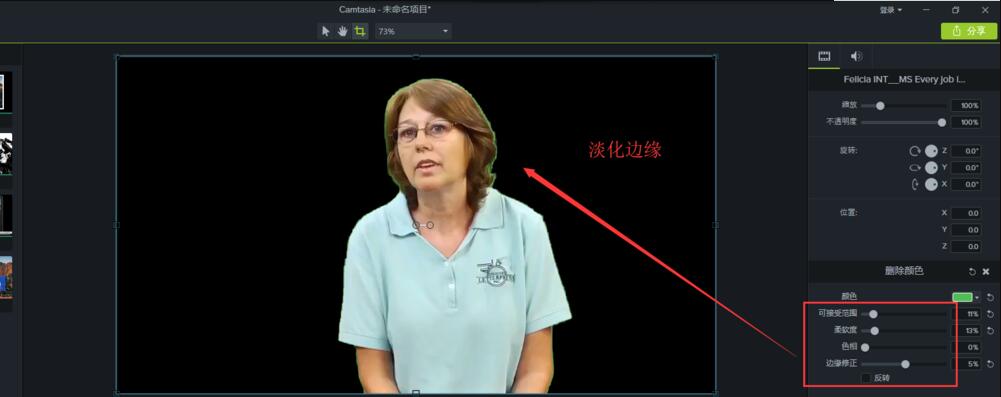Click the 可接受范围 tolerance slider handle

pyautogui.click(x=873, y=314)
